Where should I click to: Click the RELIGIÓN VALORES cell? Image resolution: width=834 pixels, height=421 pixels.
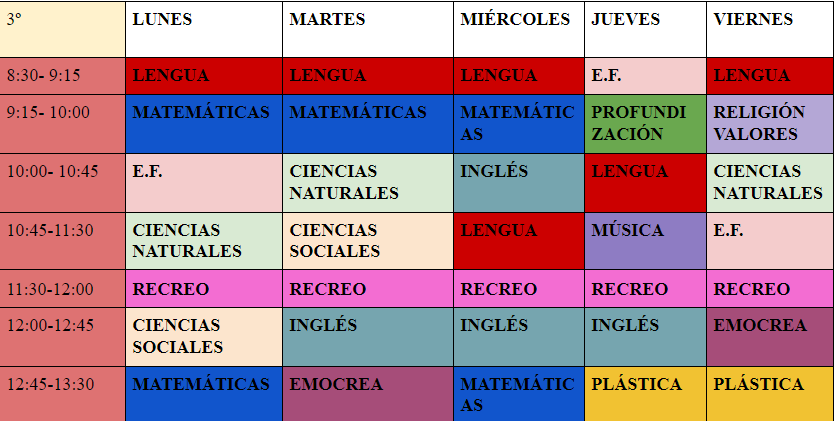770,123
